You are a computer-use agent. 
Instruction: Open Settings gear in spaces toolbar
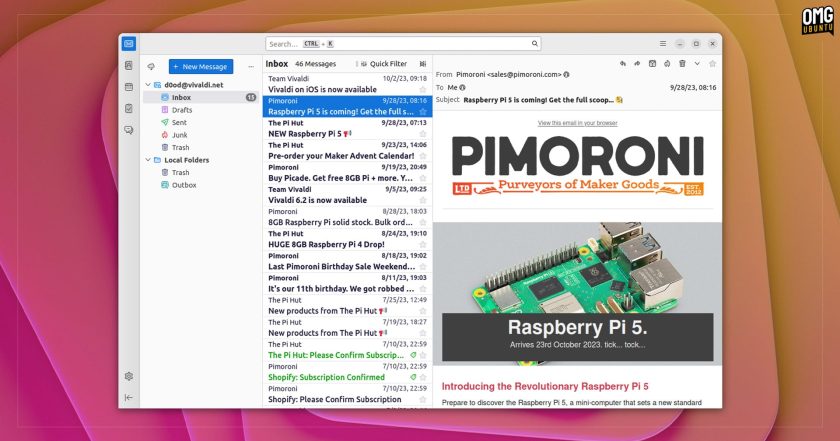(x=129, y=376)
